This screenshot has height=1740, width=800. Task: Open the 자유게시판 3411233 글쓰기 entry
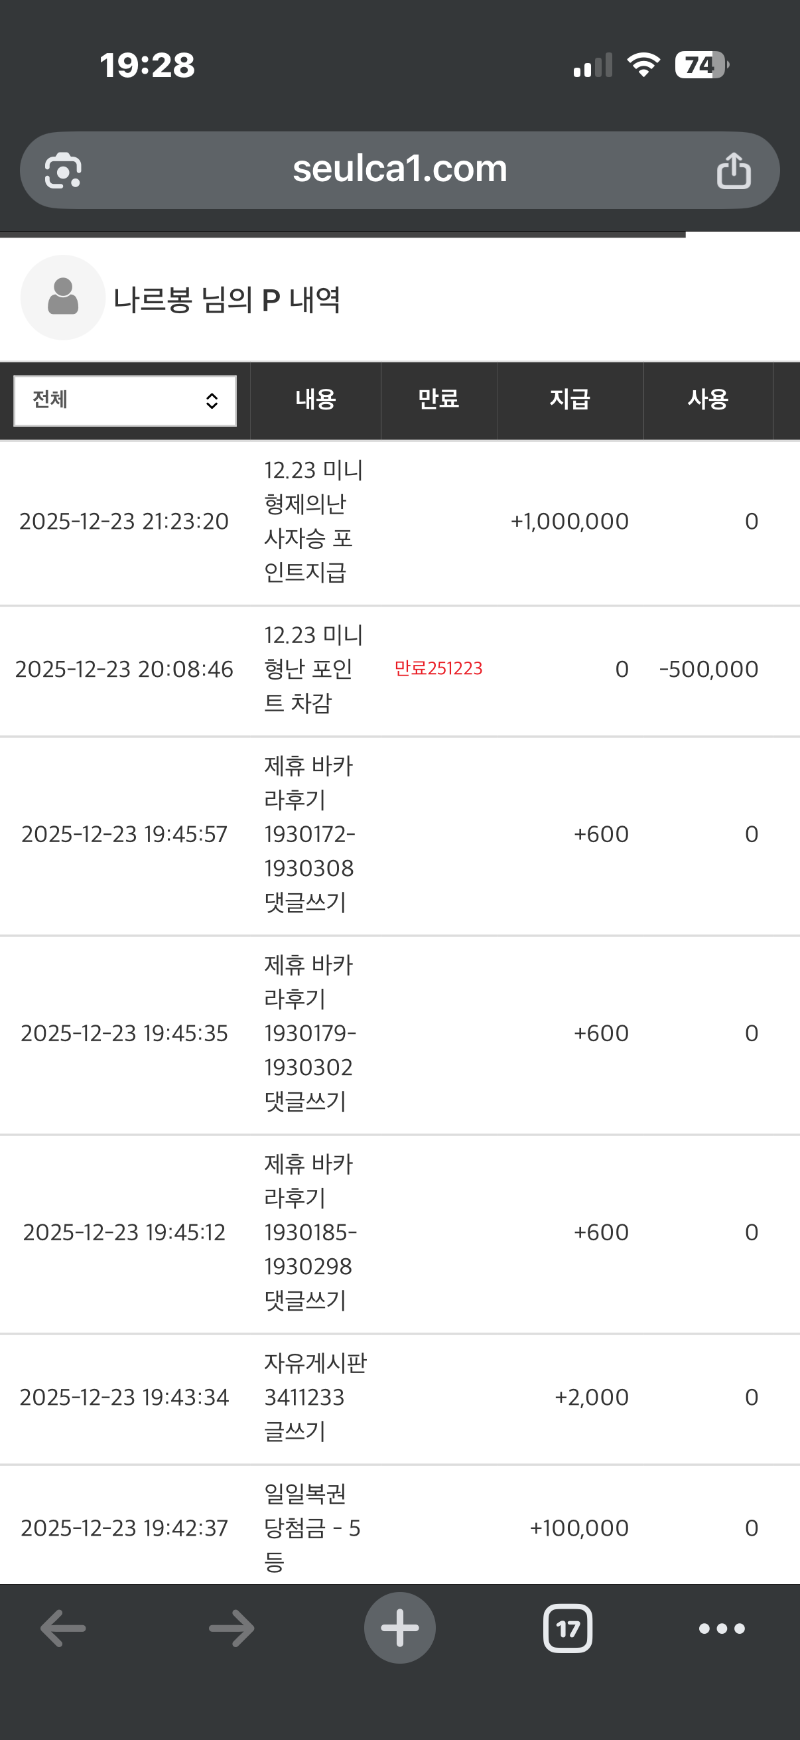pos(314,1397)
